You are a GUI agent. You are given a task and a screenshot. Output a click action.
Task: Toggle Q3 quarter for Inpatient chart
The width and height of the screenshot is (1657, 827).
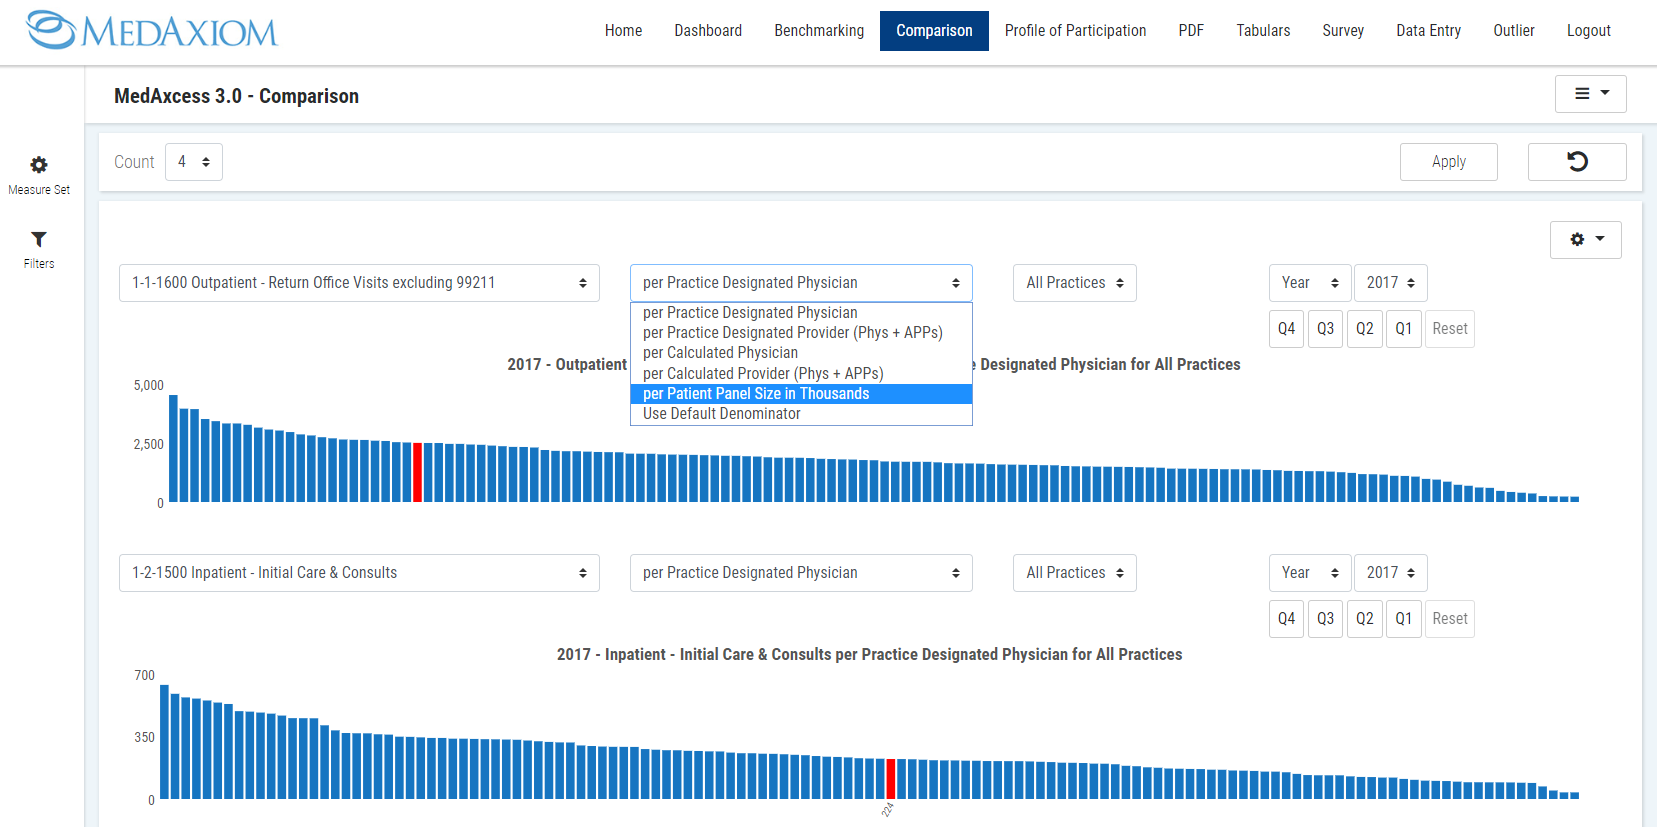click(x=1325, y=619)
